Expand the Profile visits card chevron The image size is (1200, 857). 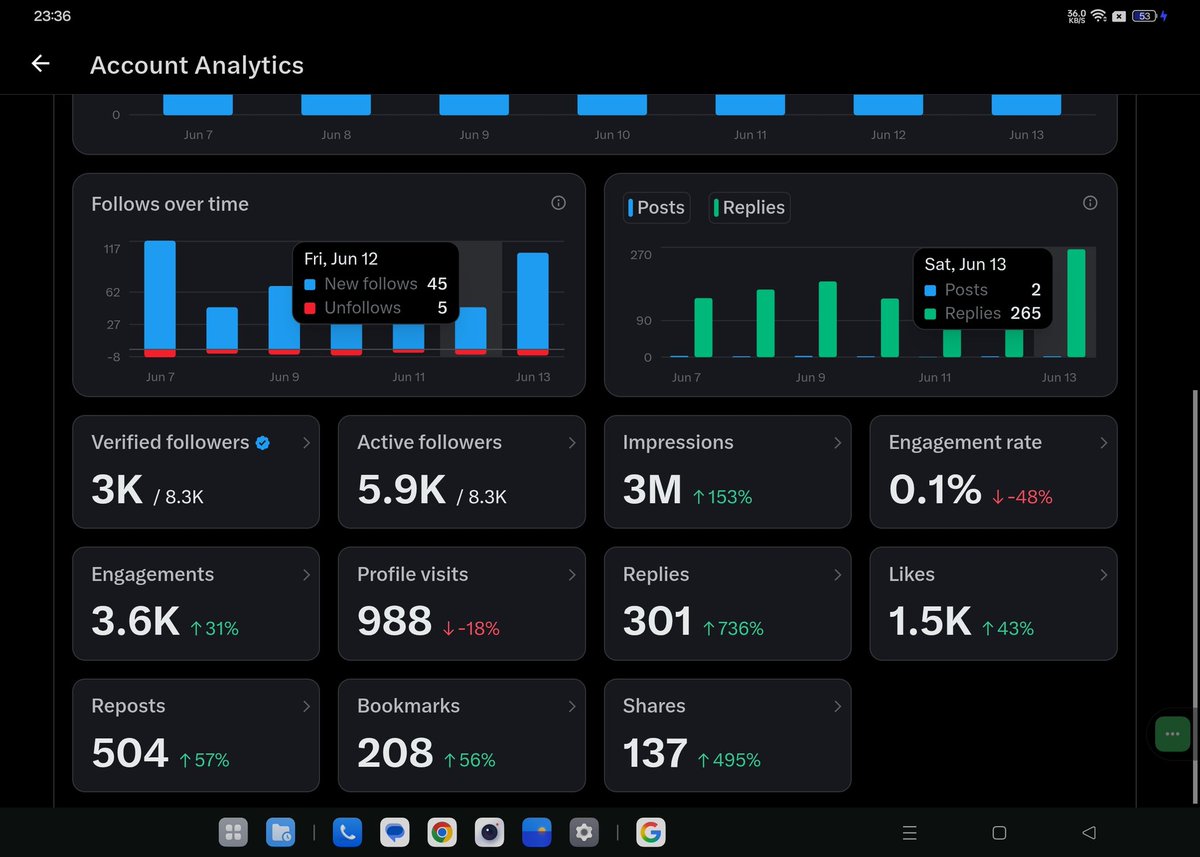[x=572, y=575]
